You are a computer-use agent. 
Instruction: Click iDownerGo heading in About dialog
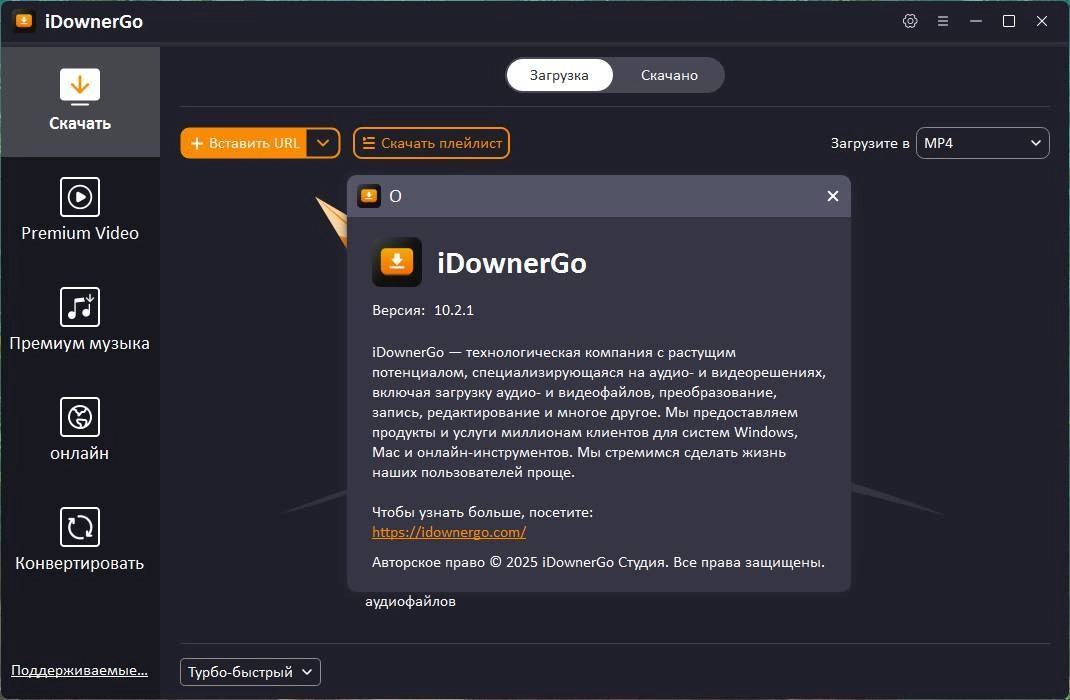click(512, 263)
